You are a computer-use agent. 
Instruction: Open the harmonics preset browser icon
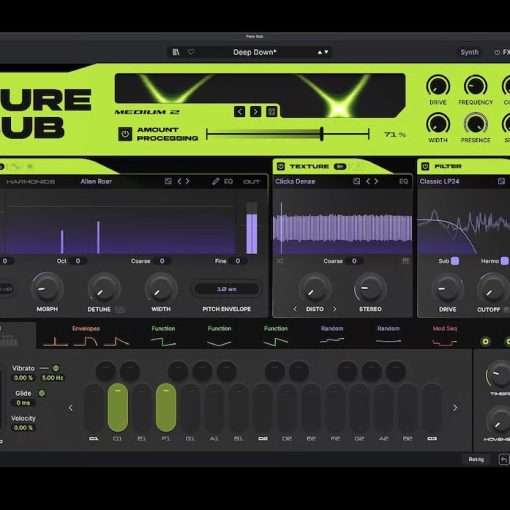[x=168, y=181]
